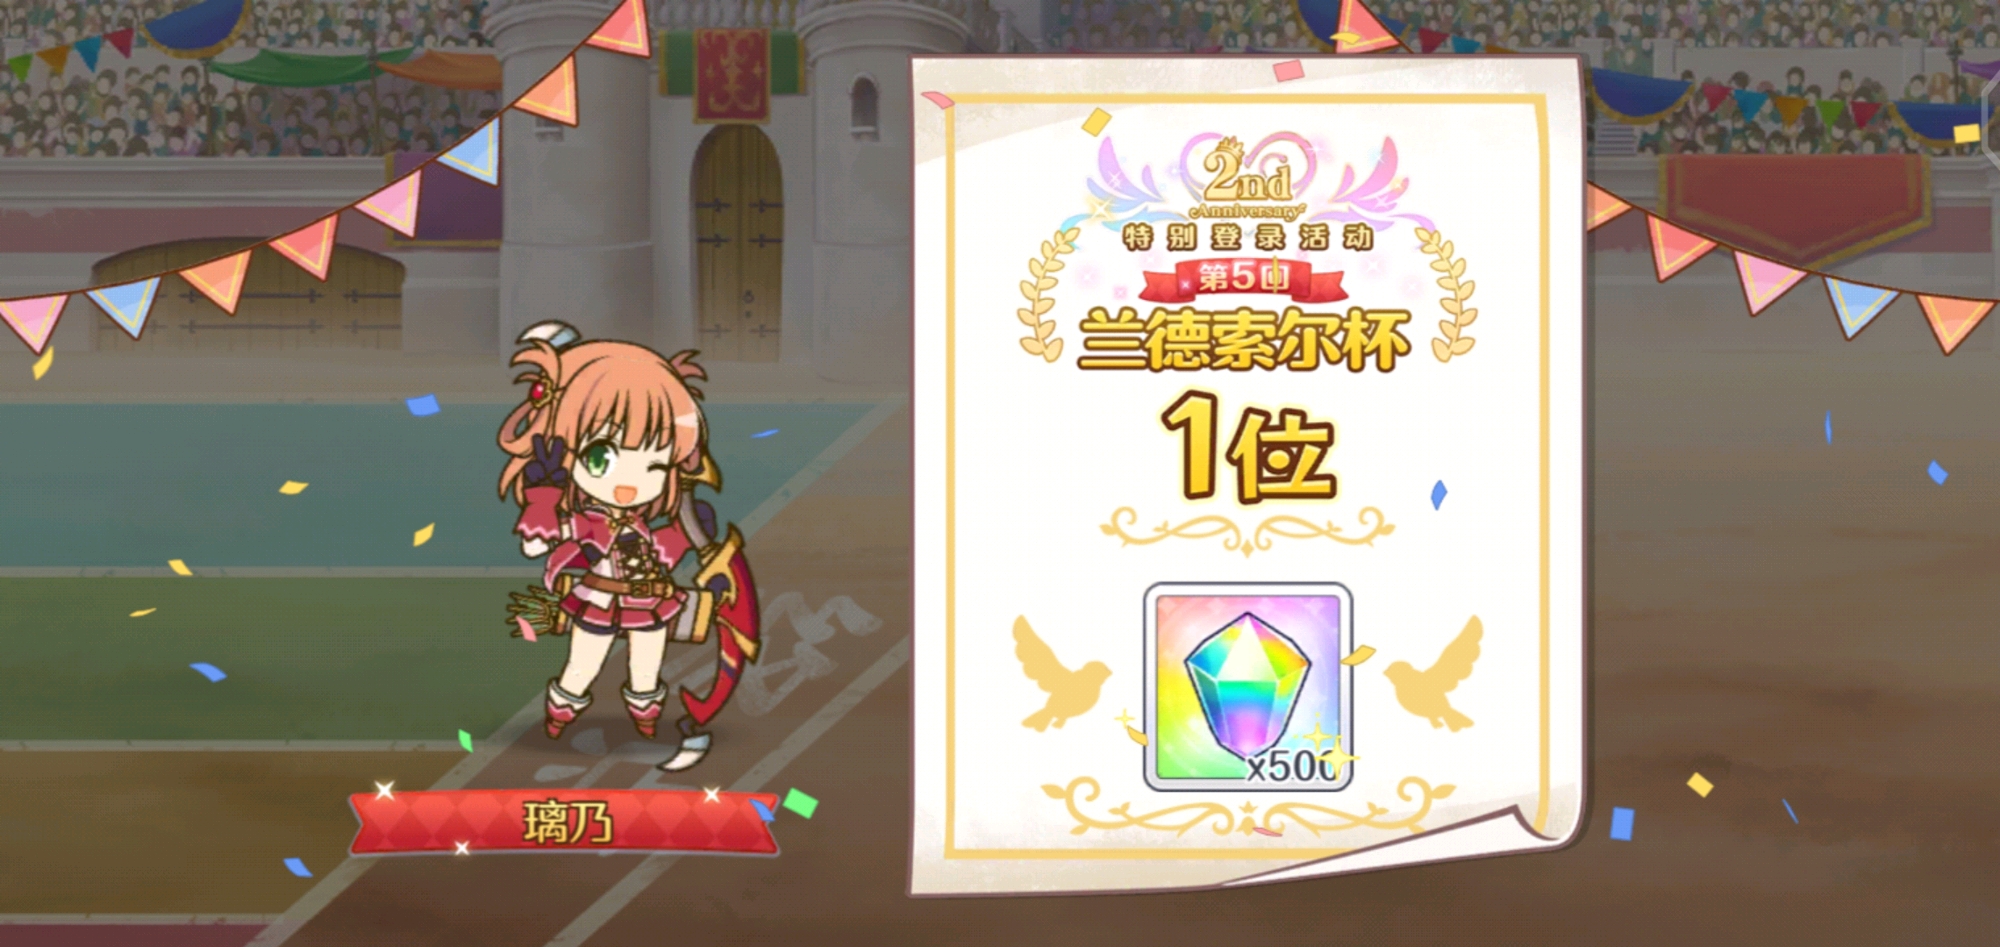Click the right golden laurel wreath

pos(1446,295)
